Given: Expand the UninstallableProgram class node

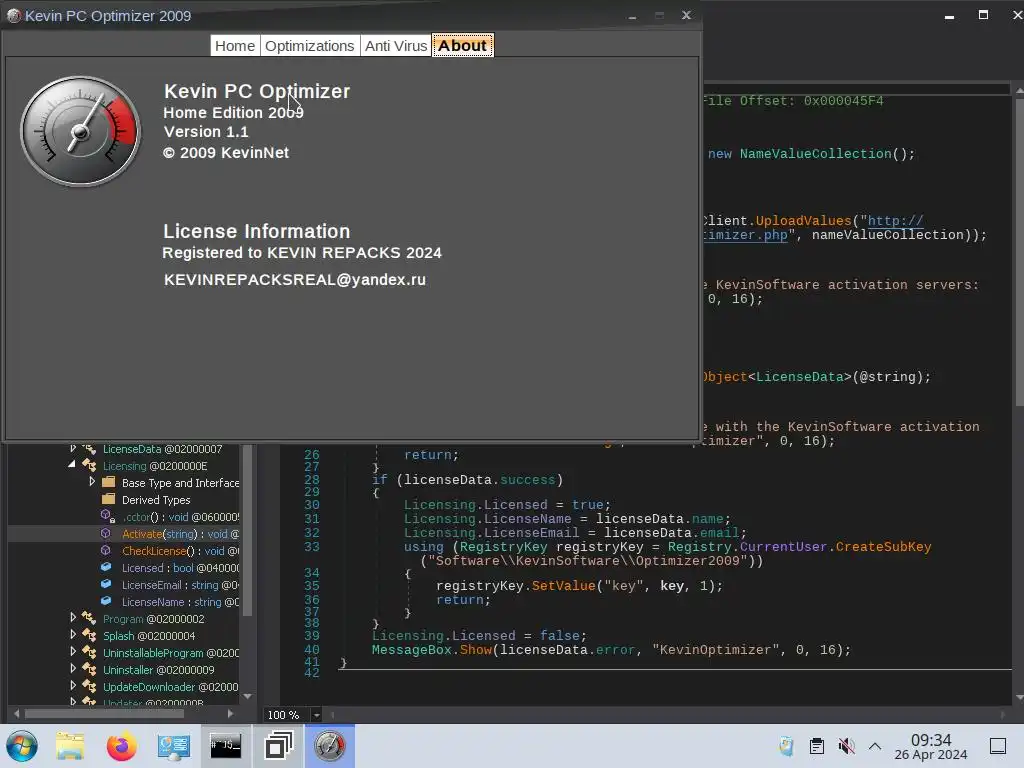Looking at the screenshot, I should 72,652.
